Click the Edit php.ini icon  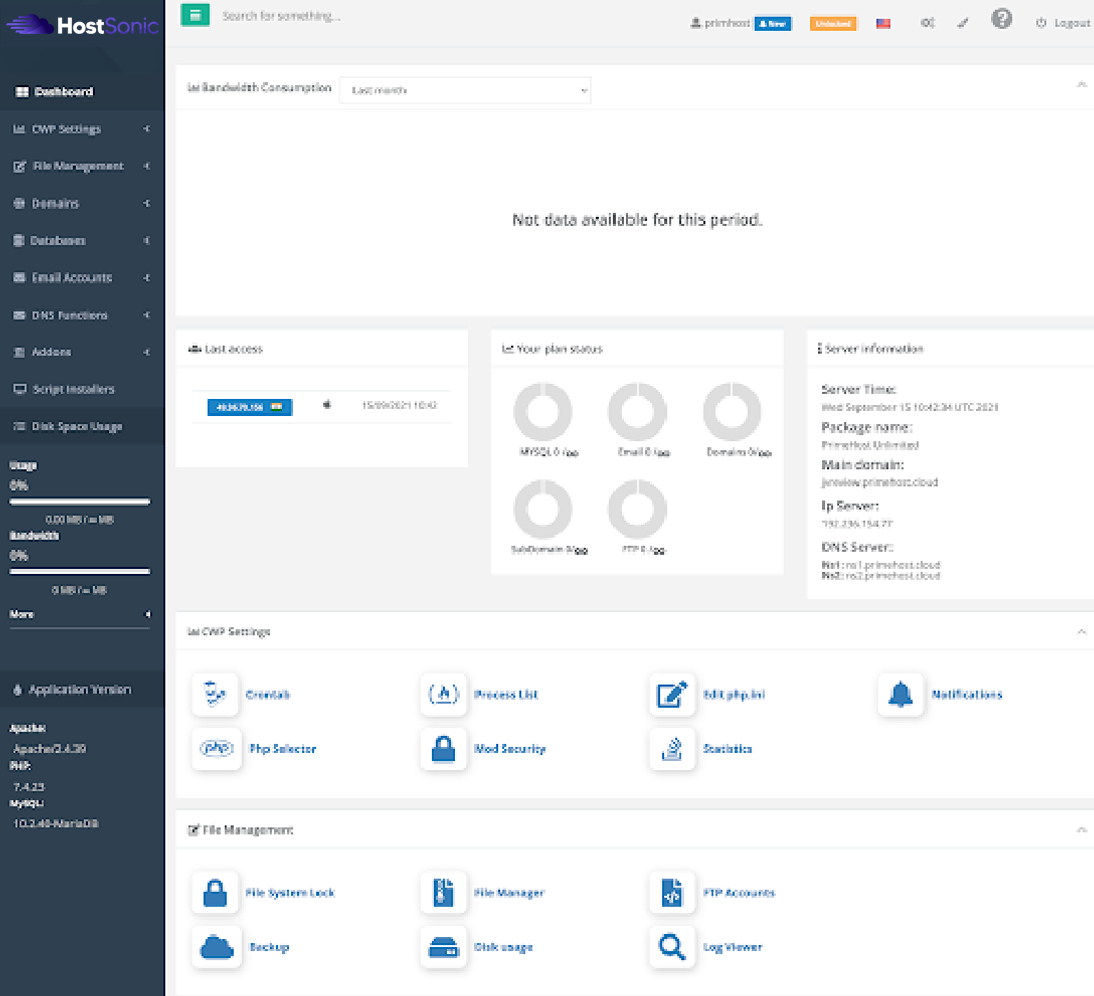[x=673, y=695]
